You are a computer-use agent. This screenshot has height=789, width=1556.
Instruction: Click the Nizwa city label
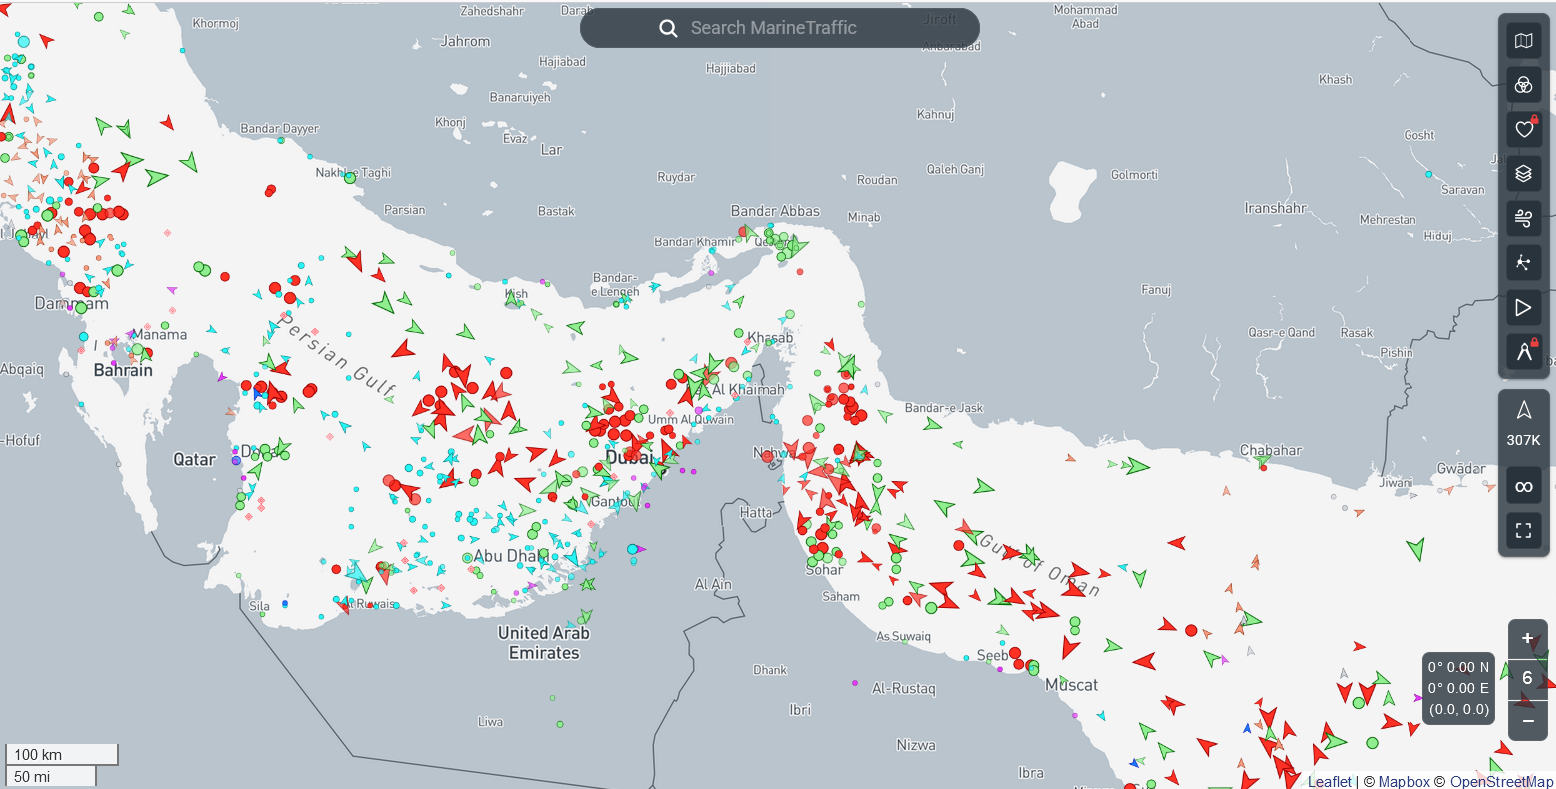click(x=916, y=744)
